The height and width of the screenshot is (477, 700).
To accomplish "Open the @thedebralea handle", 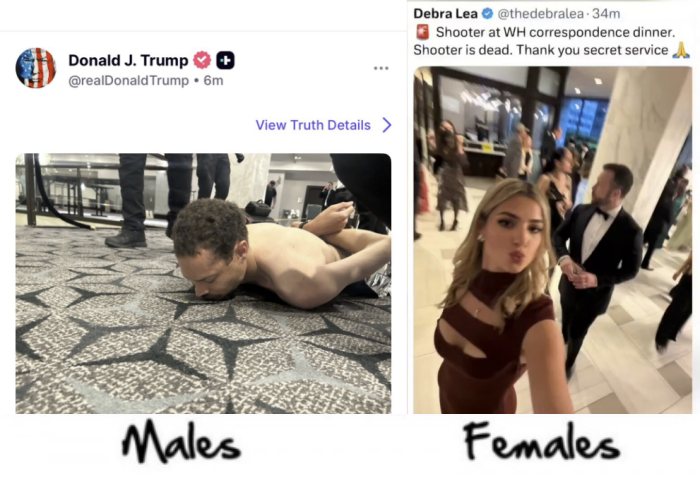I will point(541,14).
